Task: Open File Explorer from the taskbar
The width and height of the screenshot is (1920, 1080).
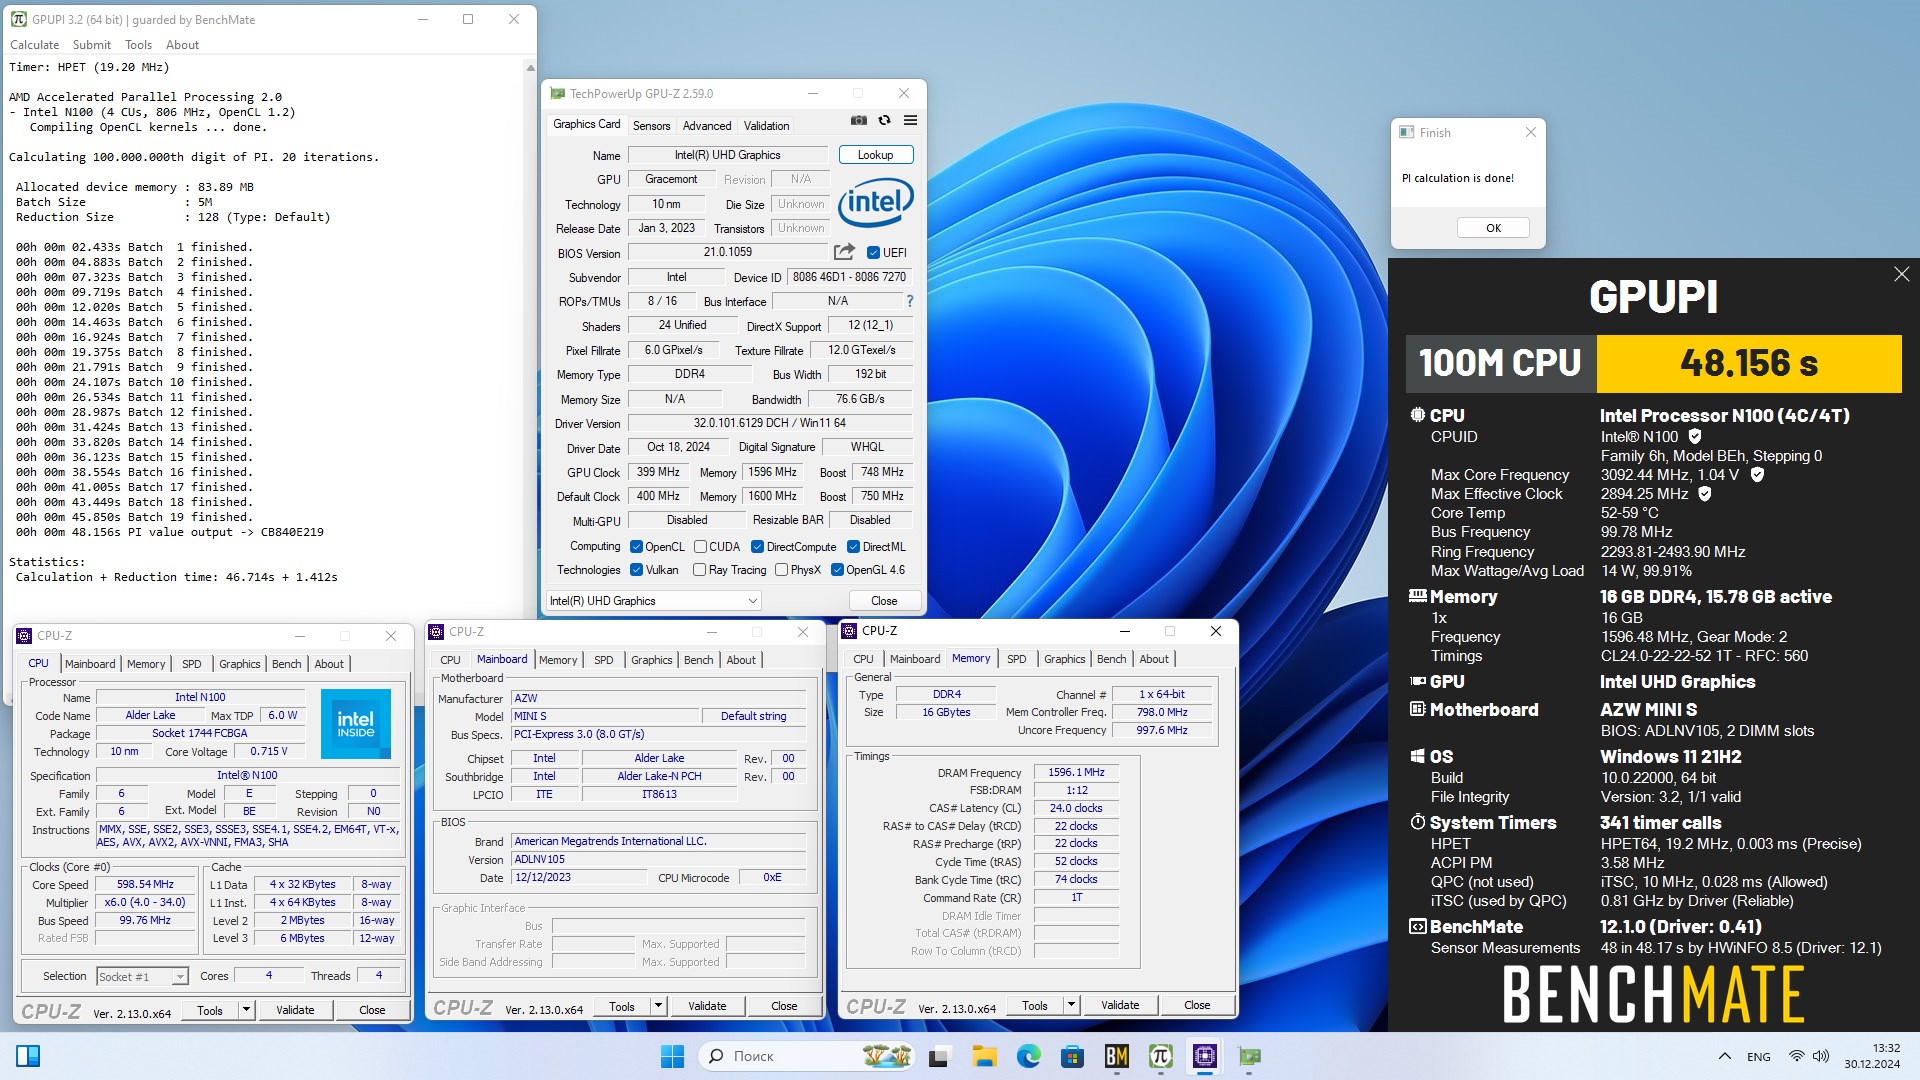Action: click(x=984, y=1056)
